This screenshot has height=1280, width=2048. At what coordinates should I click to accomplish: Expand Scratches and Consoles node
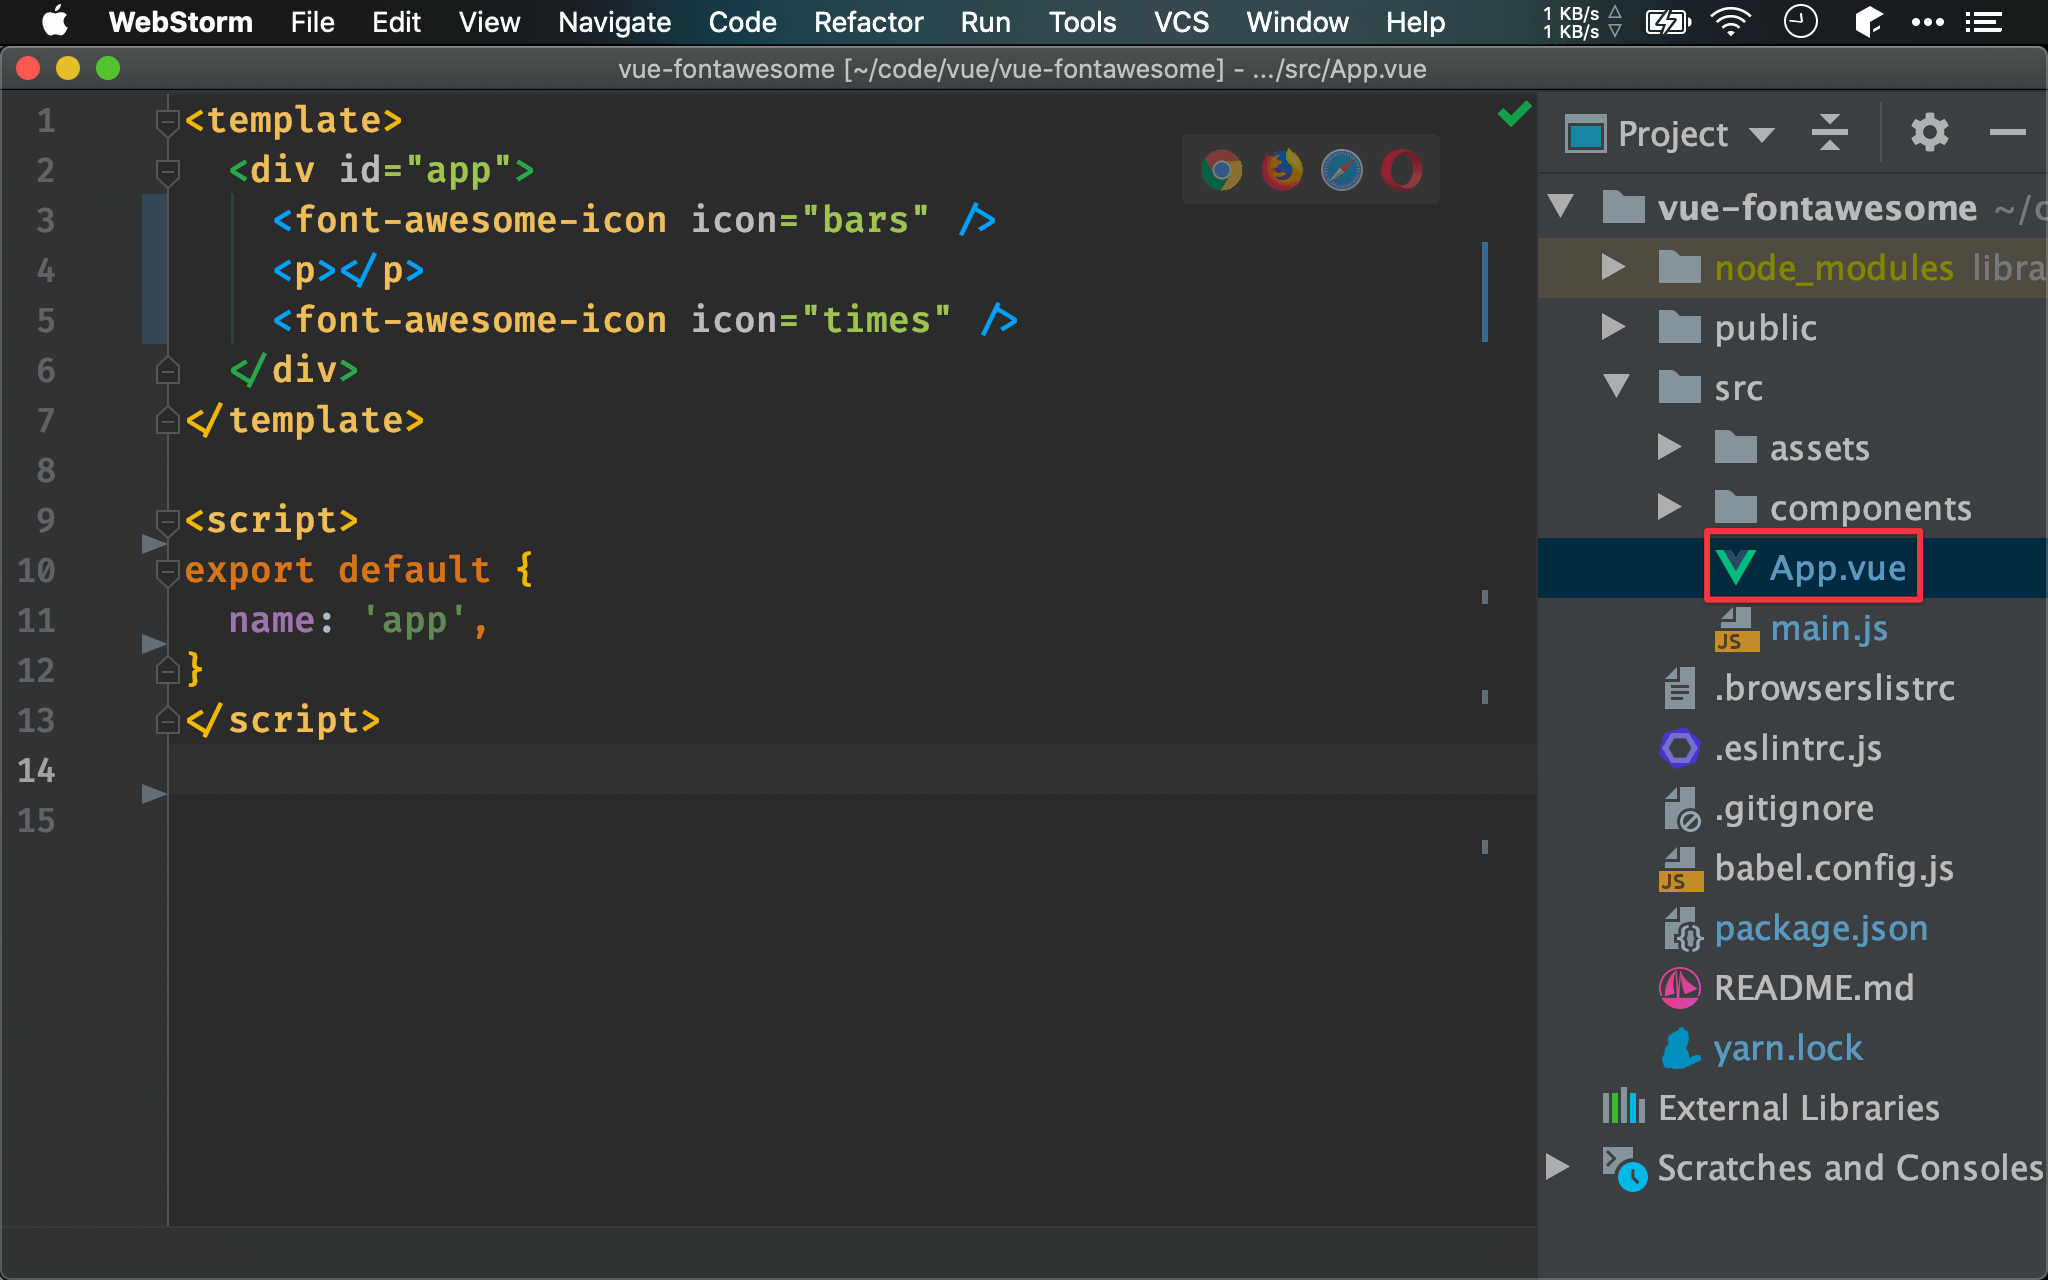coord(1557,1167)
